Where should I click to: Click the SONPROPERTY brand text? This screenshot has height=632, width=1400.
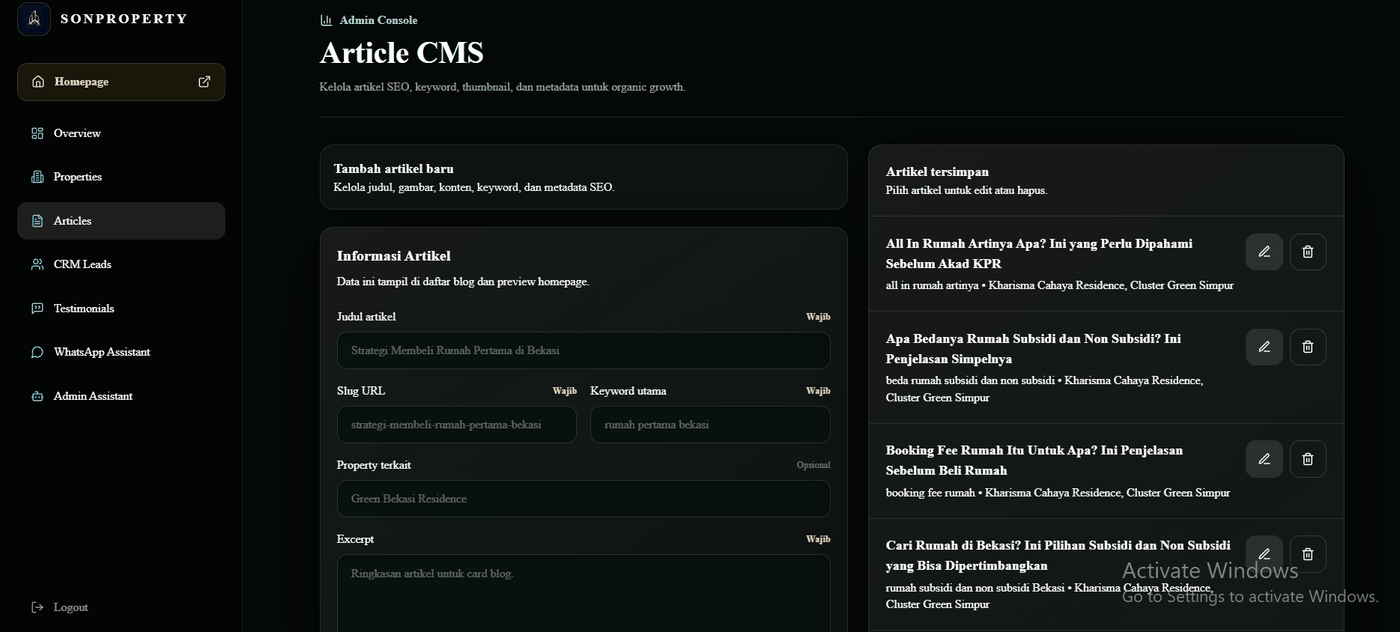(x=124, y=19)
